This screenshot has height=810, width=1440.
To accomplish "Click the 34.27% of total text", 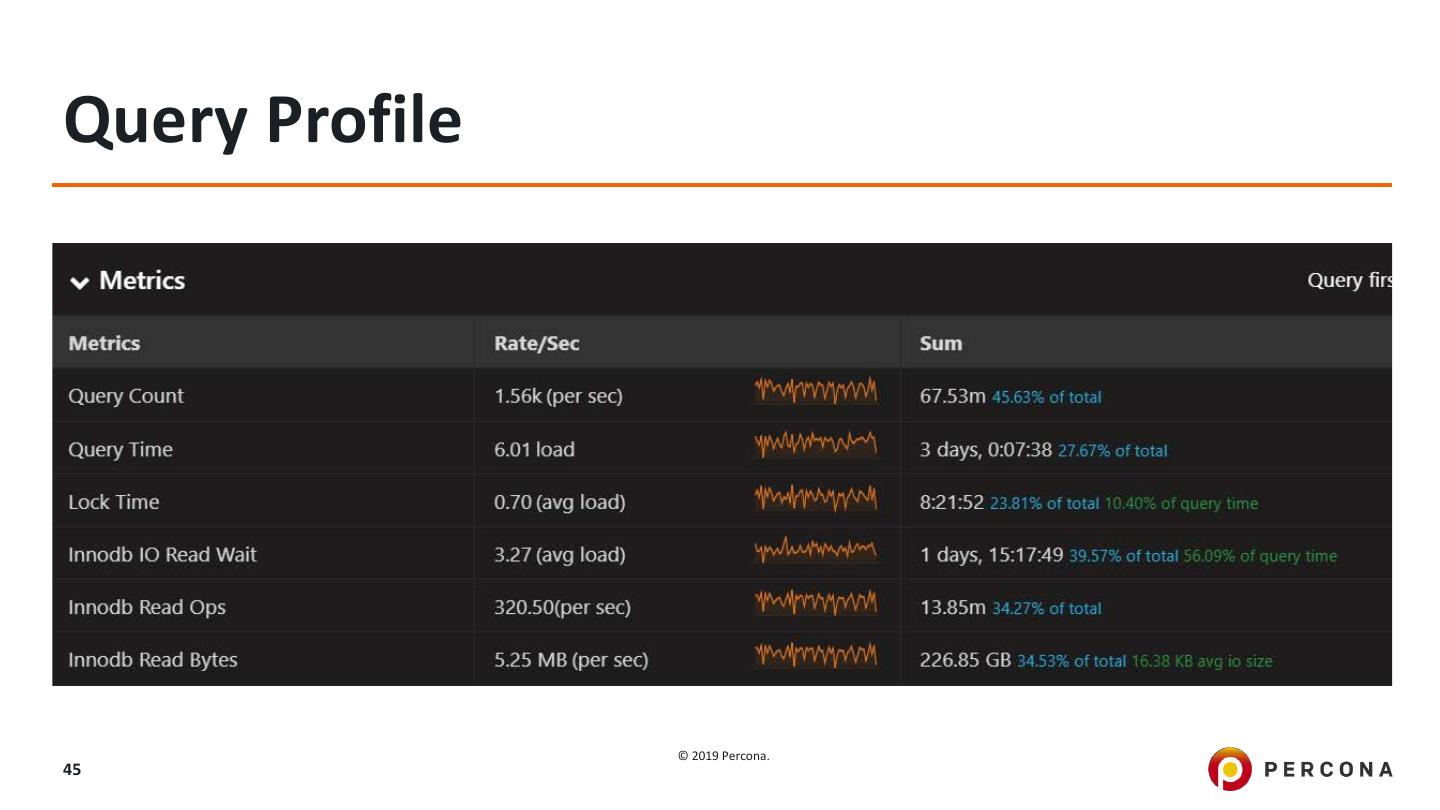I will pyautogui.click(x=1047, y=608).
